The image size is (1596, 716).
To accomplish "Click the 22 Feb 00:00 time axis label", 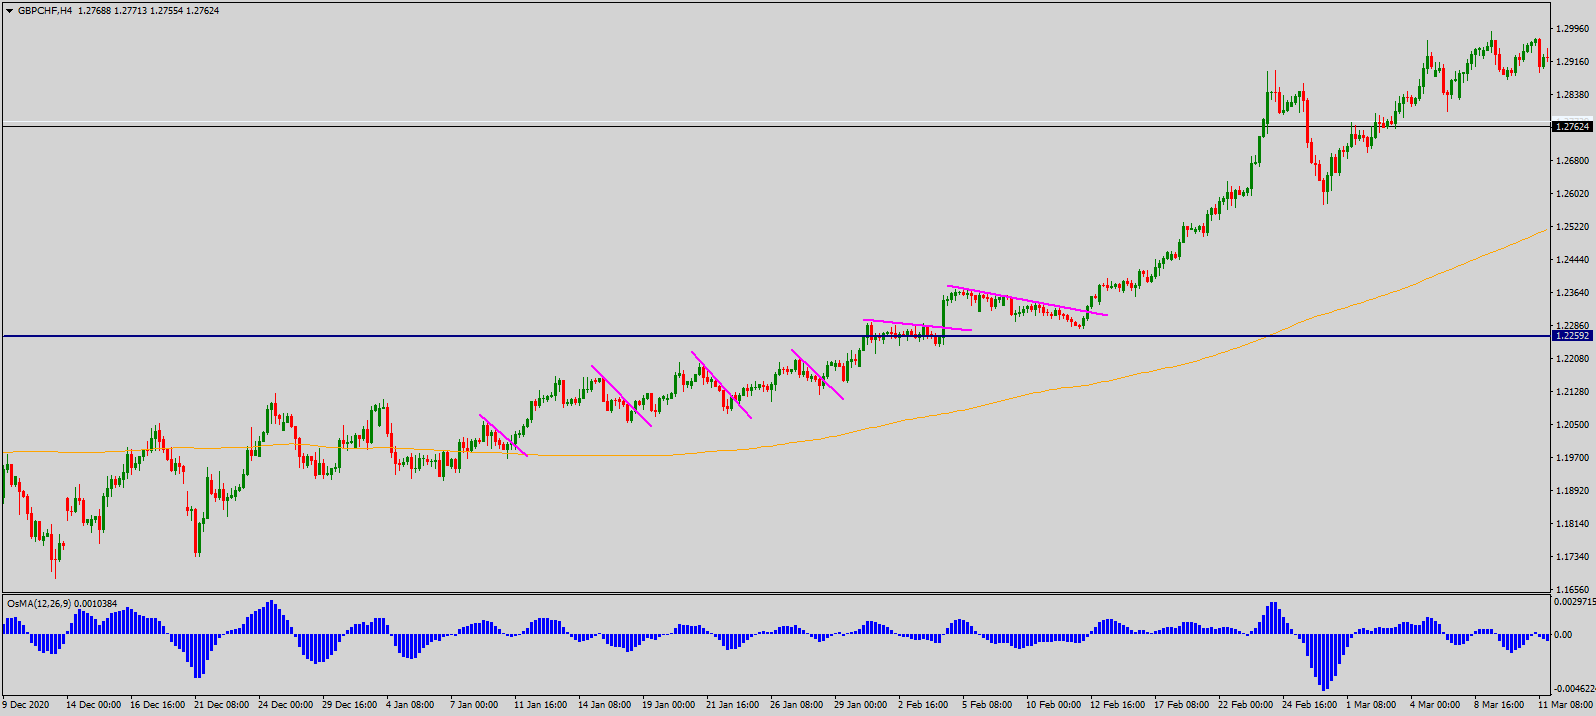I will (1245, 705).
